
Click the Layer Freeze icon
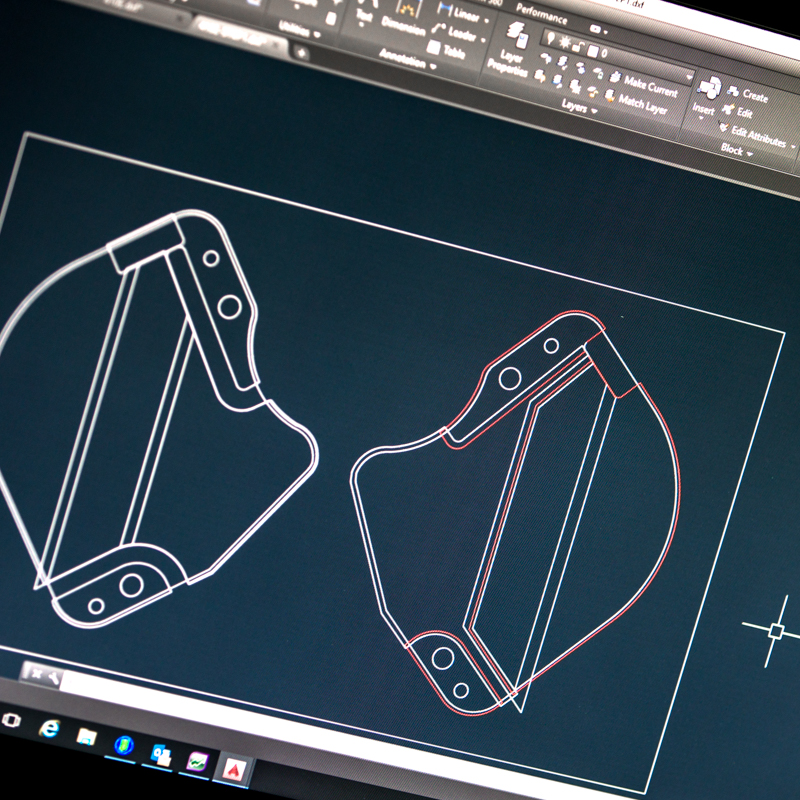coord(581,67)
